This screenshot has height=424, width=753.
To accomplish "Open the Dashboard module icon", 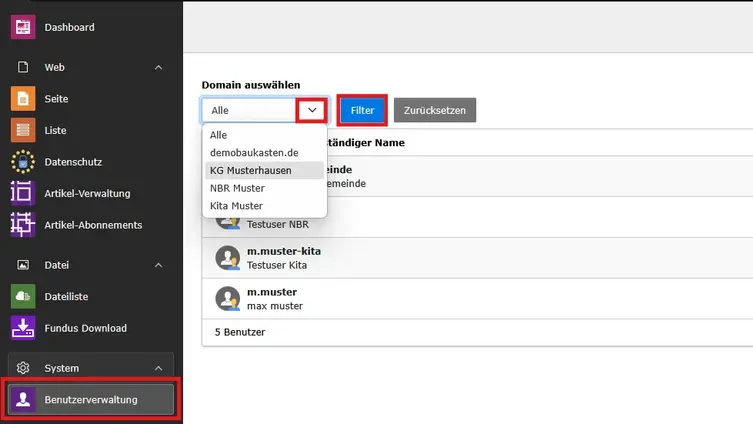I will (x=22, y=27).
